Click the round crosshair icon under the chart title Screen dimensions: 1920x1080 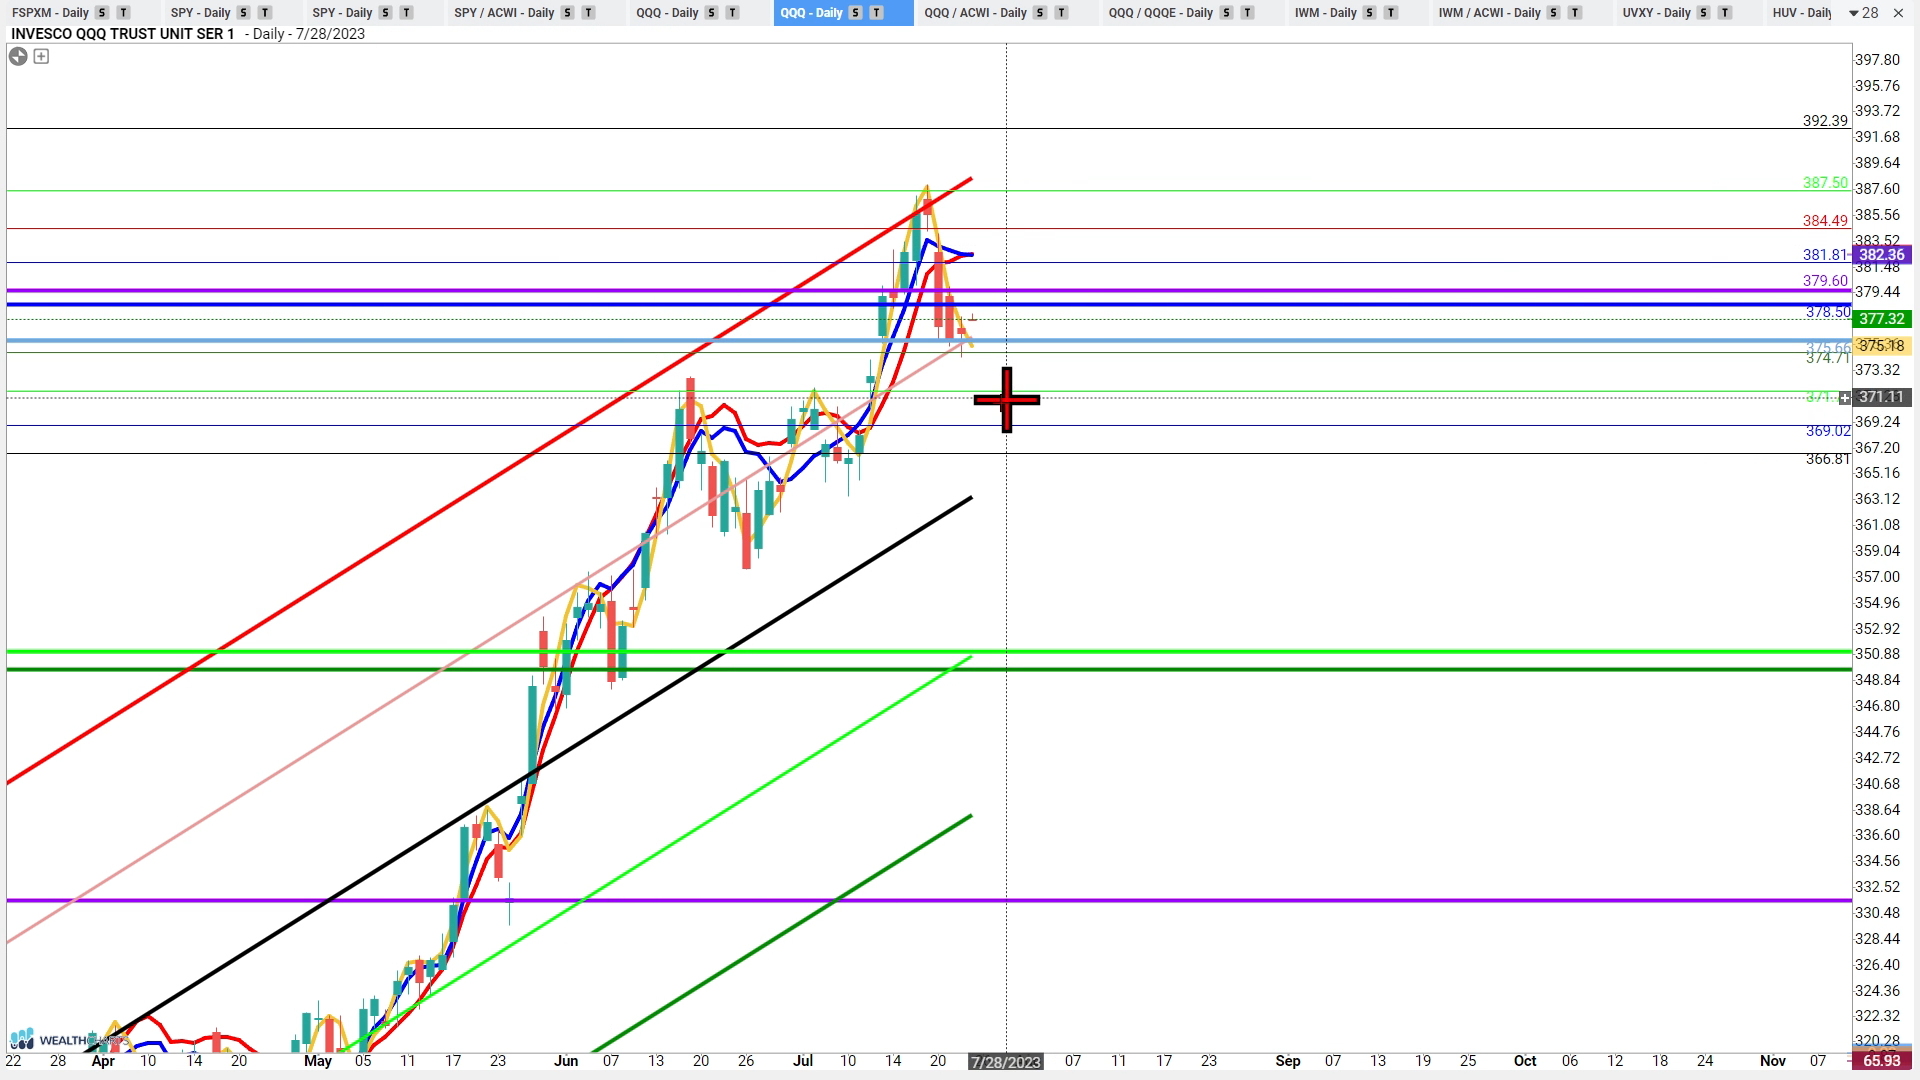point(18,57)
